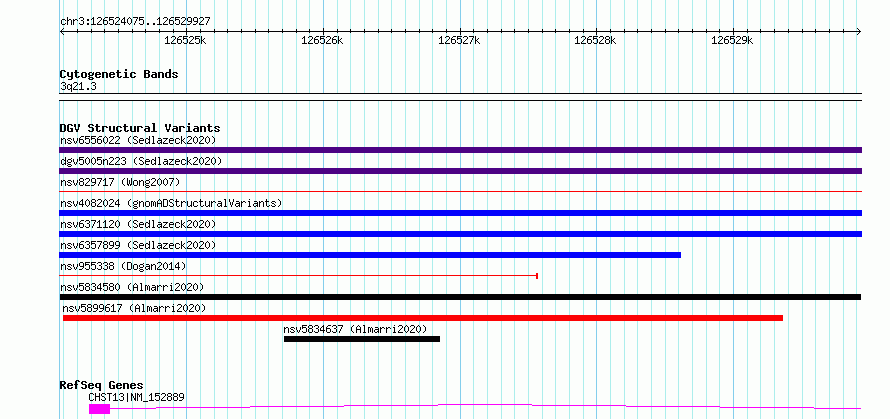Select the 3q21.3 cytogenetic band label
This screenshot has width=890, height=419.
click(x=78, y=87)
